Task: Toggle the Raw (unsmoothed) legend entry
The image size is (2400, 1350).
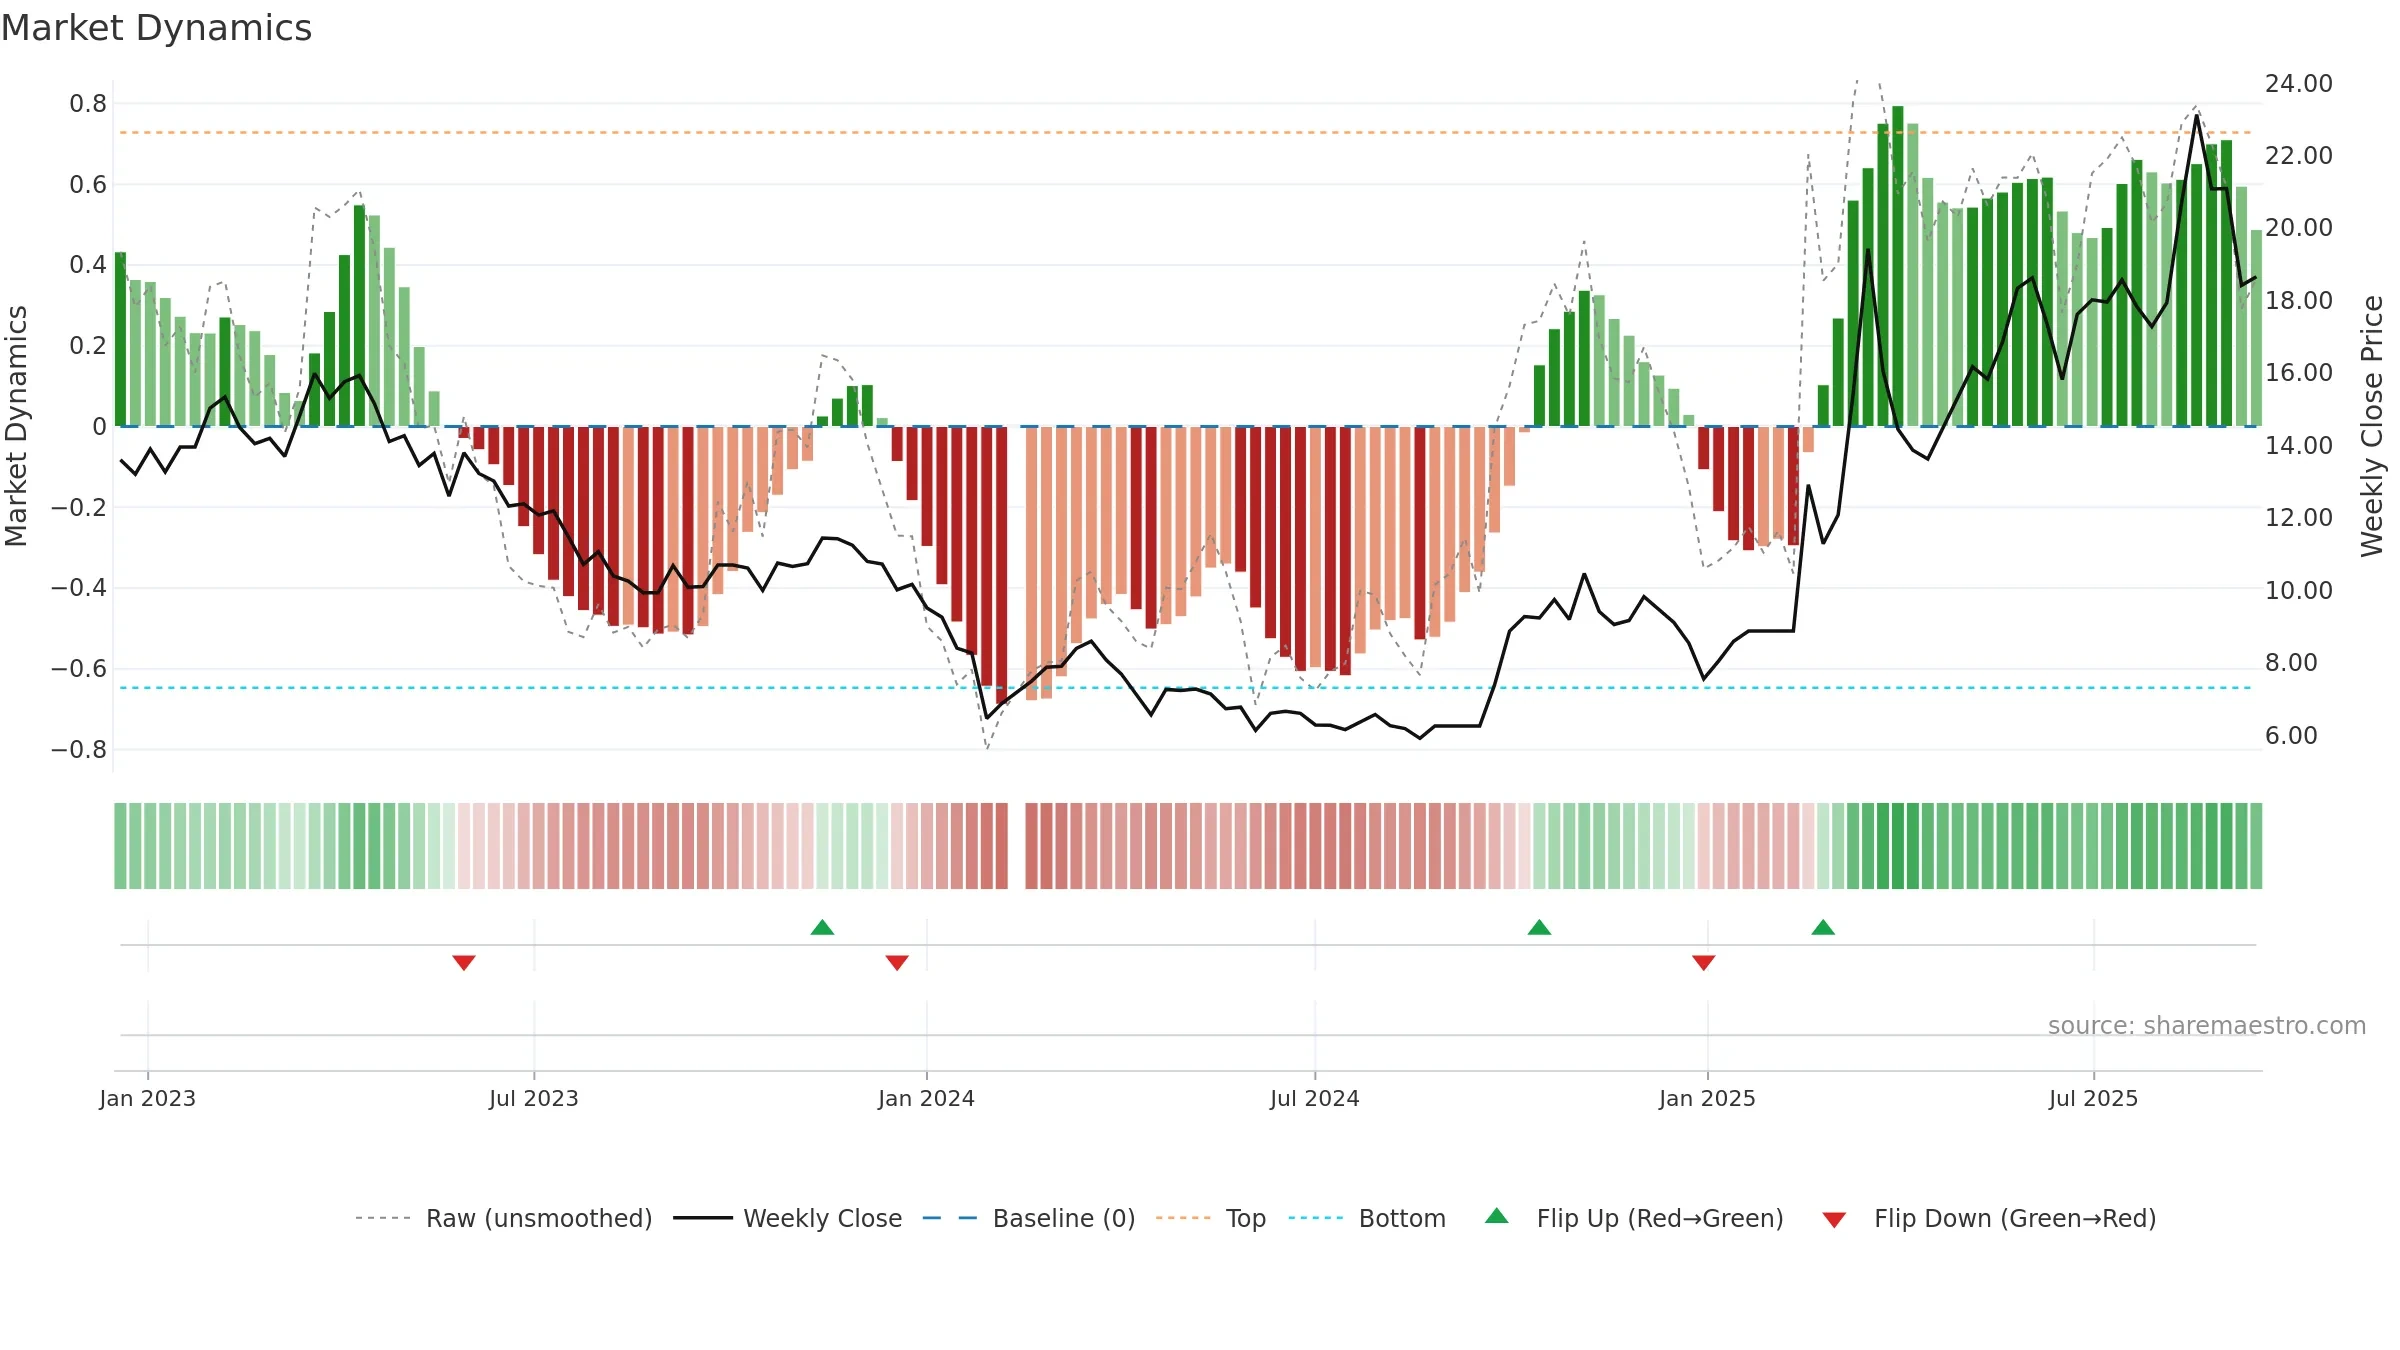Action: click(x=504, y=1218)
